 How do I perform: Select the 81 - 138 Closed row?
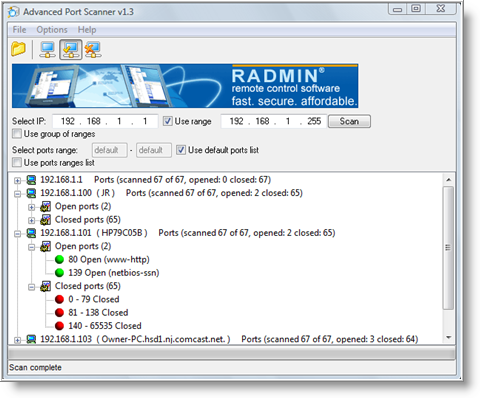pyautogui.click(x=98, y=313)
